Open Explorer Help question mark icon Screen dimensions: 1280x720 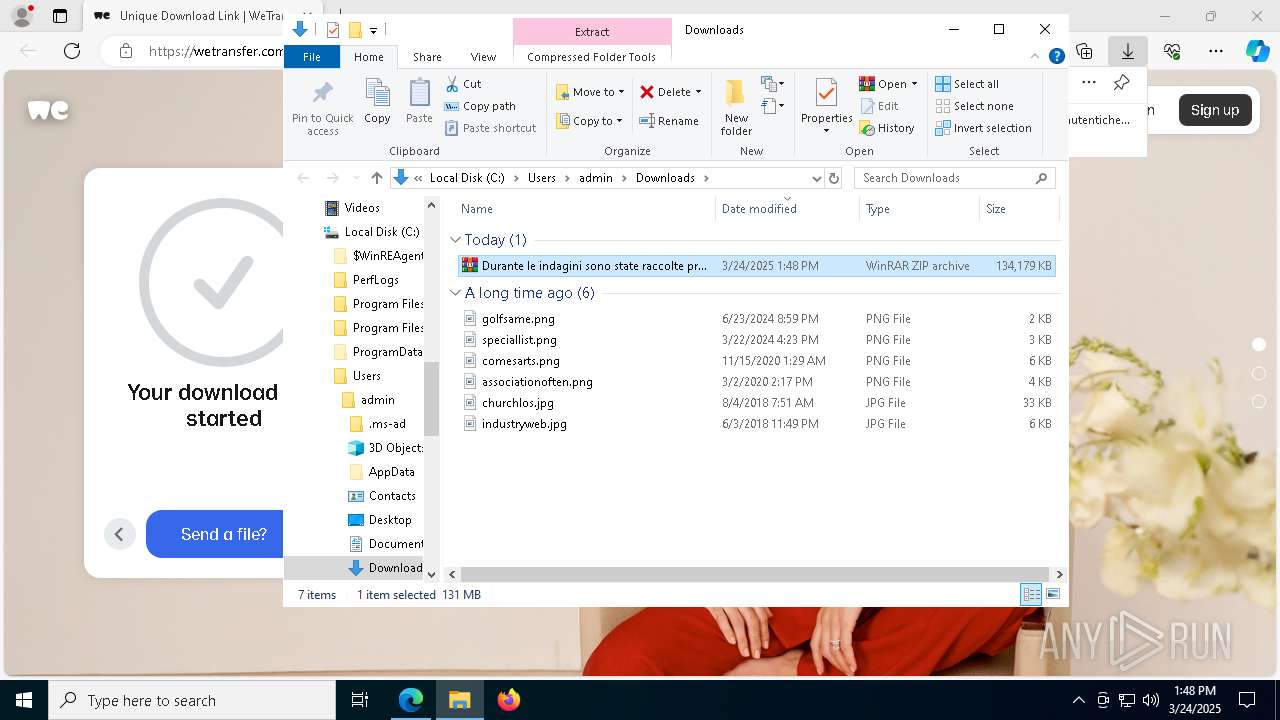tap(1056, 57)
